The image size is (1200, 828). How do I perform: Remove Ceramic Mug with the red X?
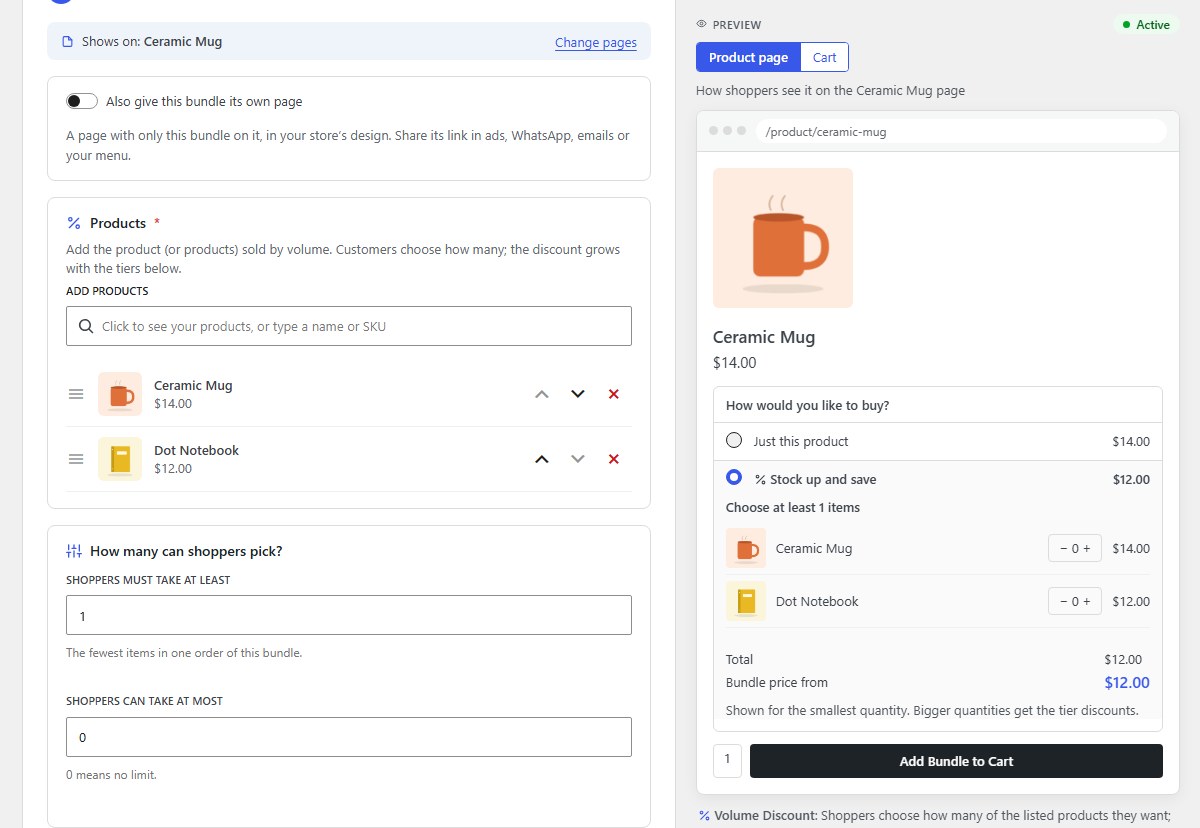pos(614,394)
